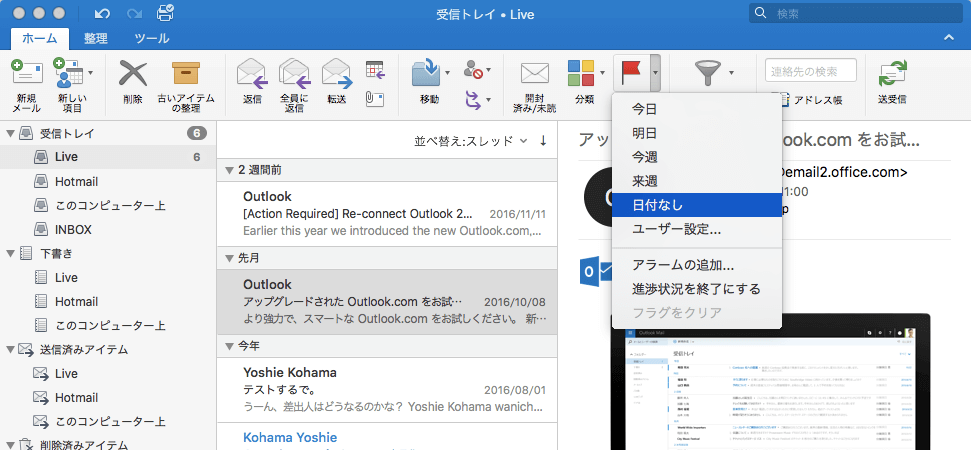
Task: Select INBOX folder in sidebar
Action: pyautogui.click(x=108, y=230)
